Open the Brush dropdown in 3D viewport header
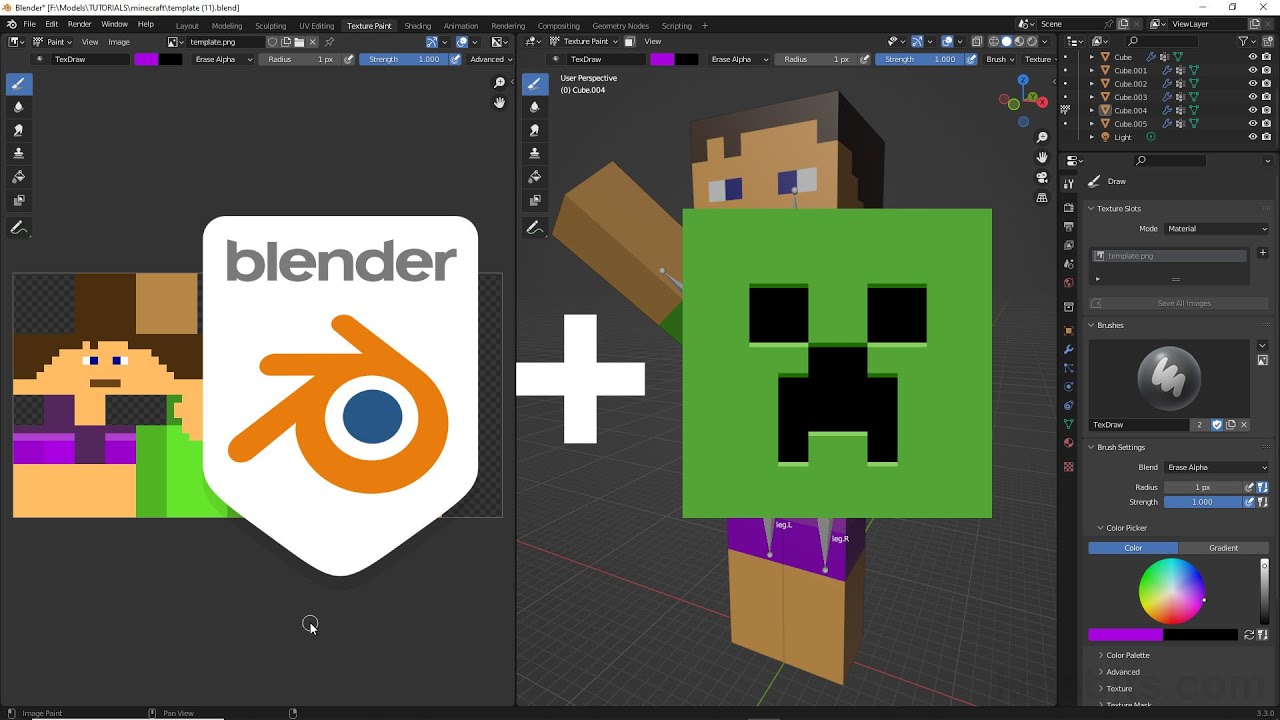 [x=999, y=59]
